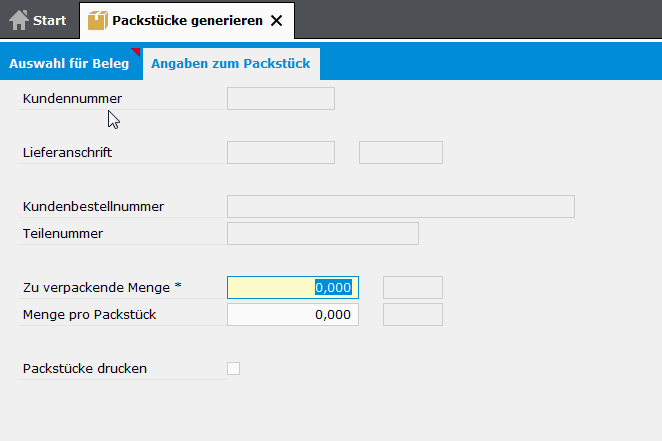Close the Packstücke generieren tab
The width and height of the screenshot is (662, 441).
[x=277, y=20]
